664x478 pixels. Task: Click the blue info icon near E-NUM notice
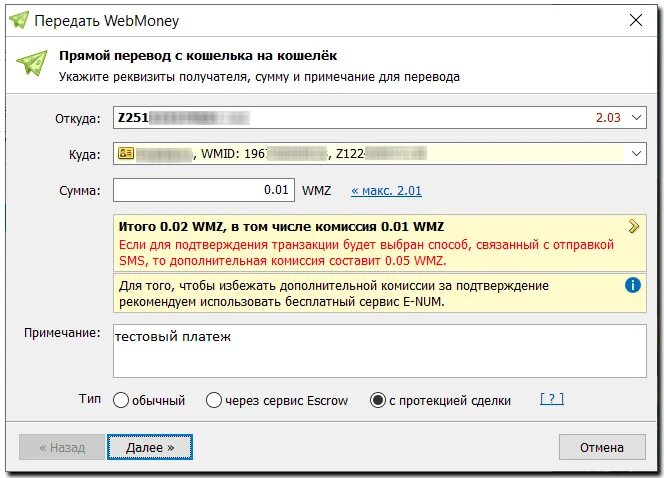(x=633, y=285)
